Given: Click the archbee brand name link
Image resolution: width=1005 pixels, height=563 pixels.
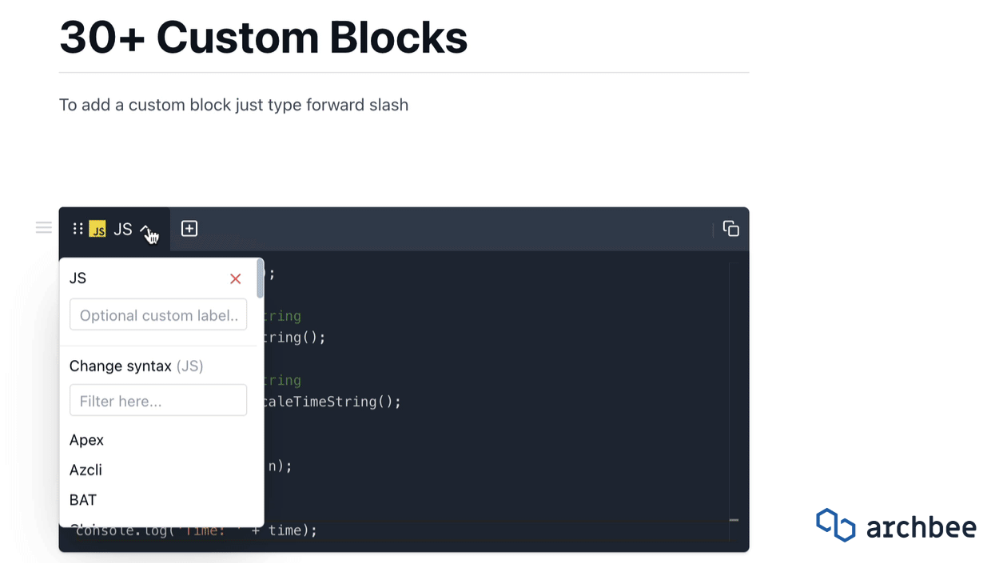Looking at the screenshot, I should (920, 527).
